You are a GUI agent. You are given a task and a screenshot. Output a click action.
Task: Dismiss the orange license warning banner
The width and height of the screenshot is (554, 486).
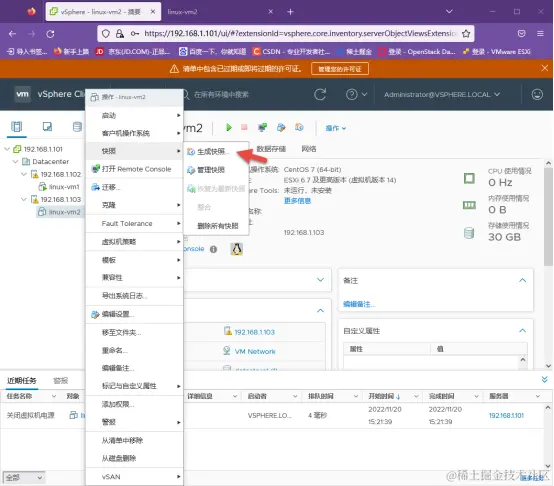click(x=544, y=68)
